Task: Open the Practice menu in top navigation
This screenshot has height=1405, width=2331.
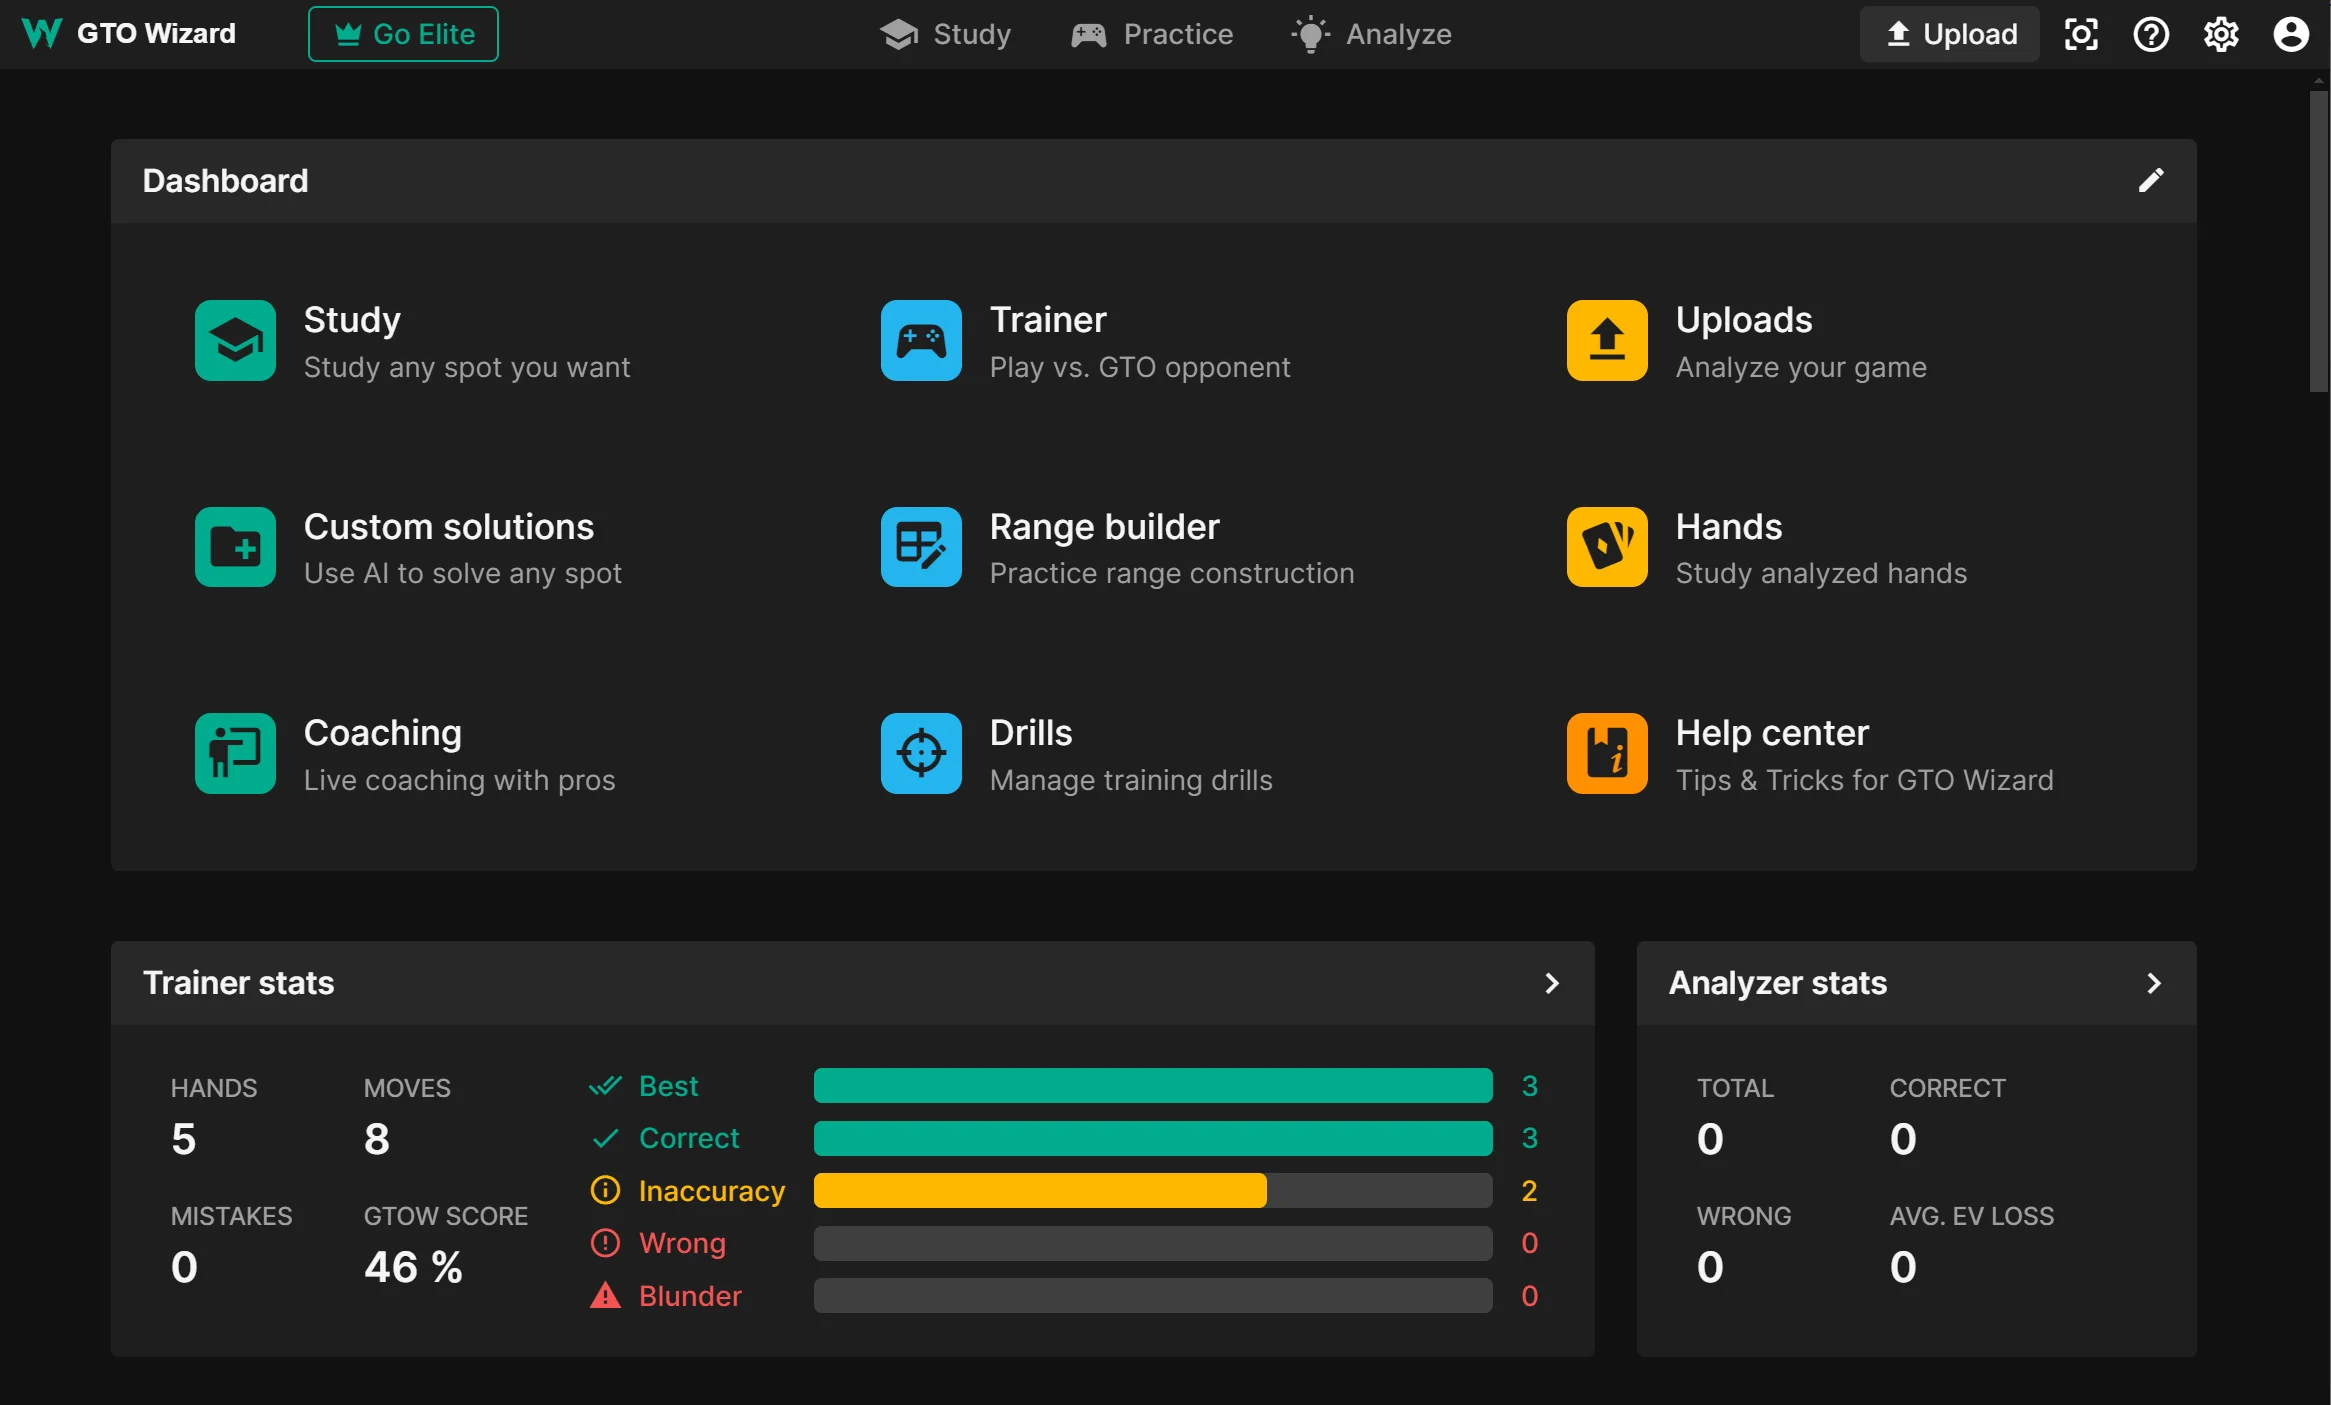Action: 1152,34
